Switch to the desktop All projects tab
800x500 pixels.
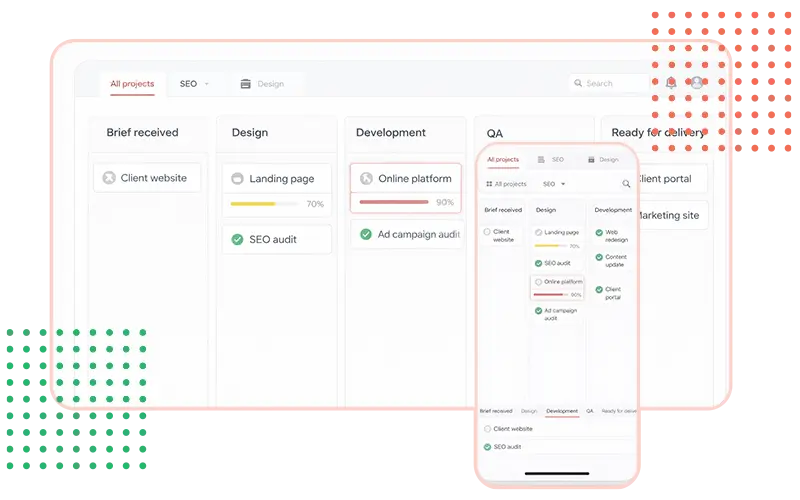coord(132,84)
